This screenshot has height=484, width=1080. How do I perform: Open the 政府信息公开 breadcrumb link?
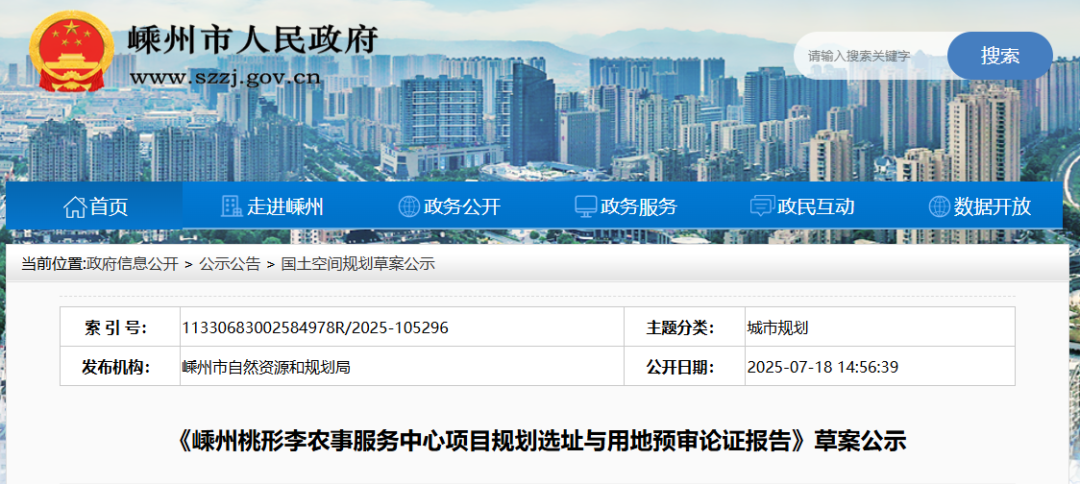(x=132, y=264)
